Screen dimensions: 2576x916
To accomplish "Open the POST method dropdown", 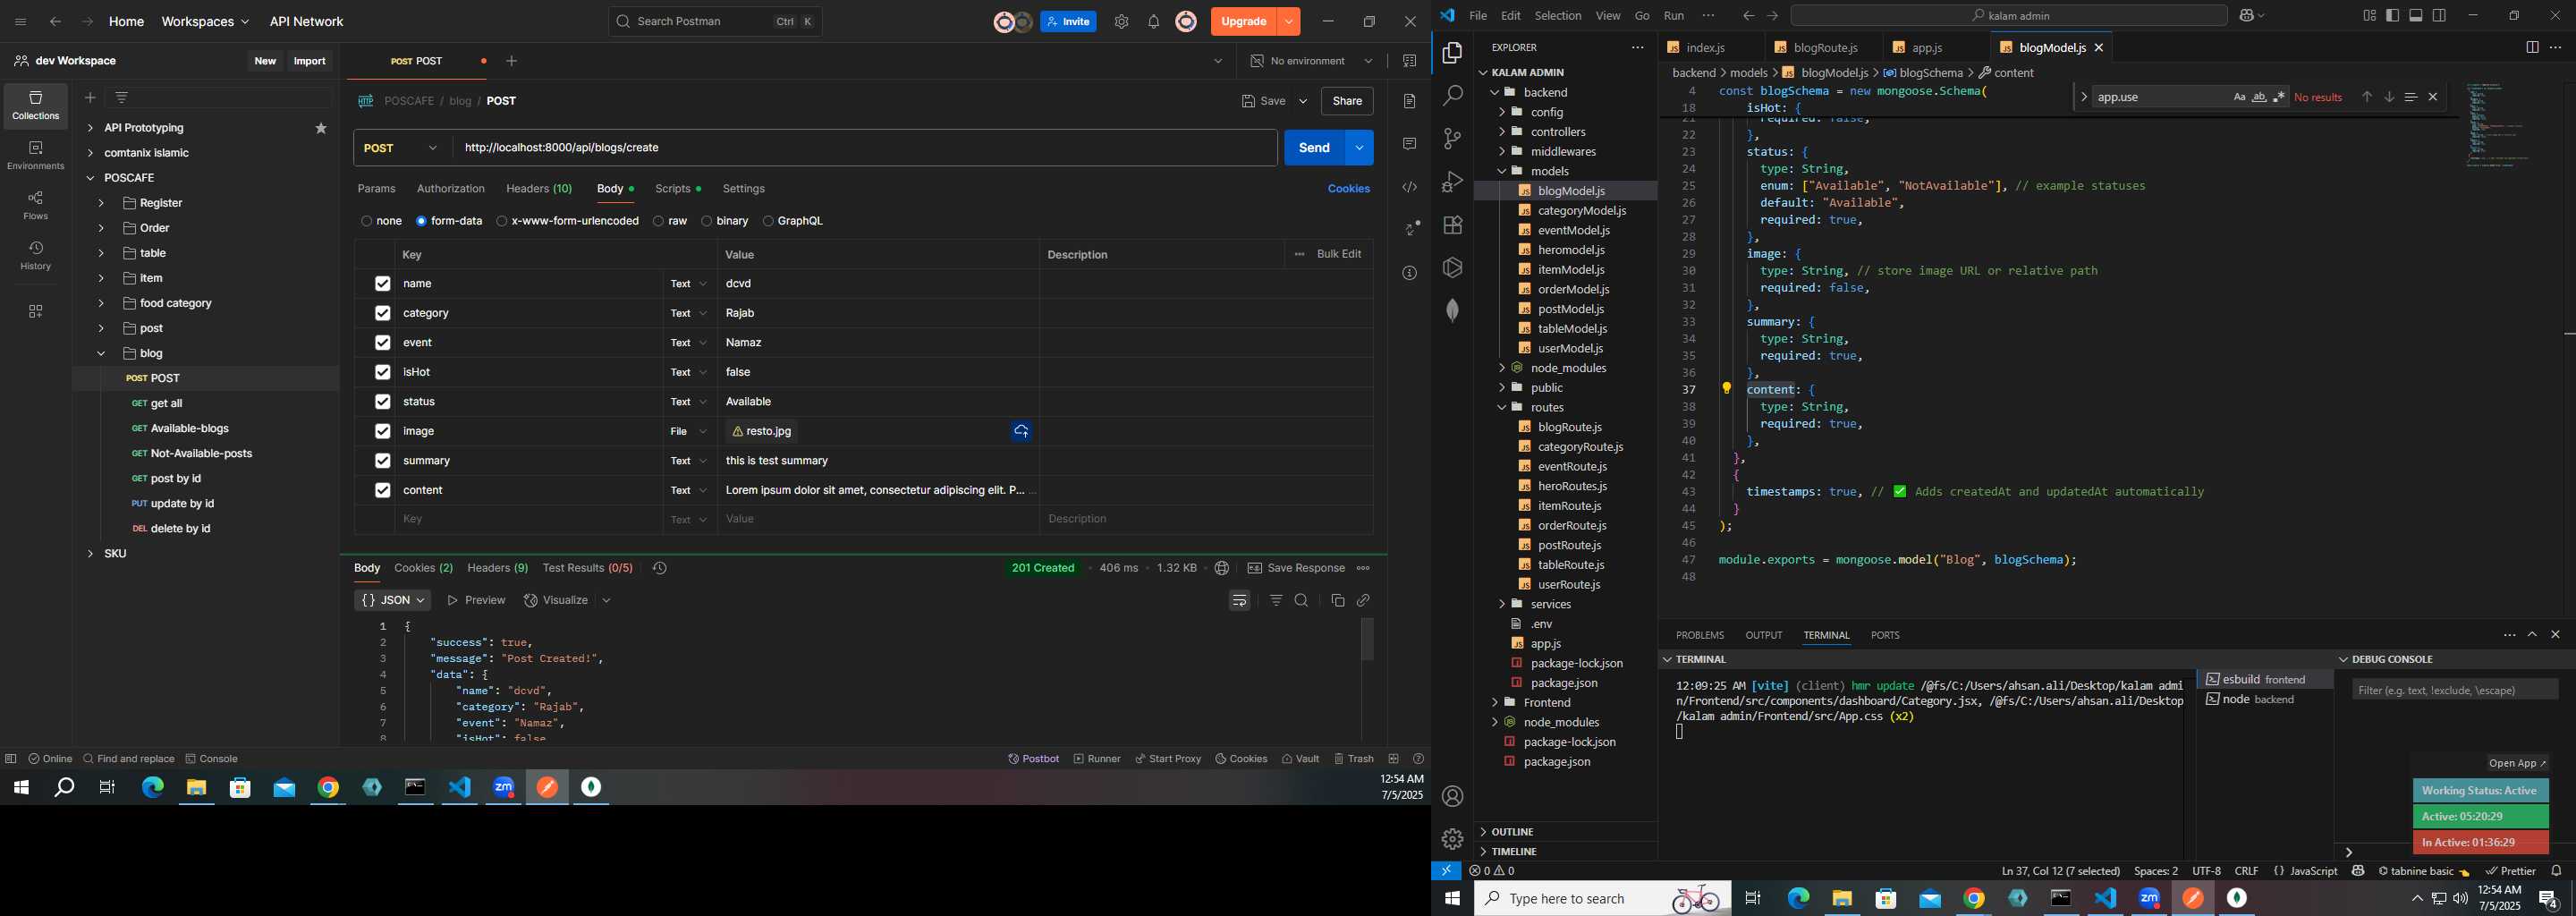I will pos(402,148).
